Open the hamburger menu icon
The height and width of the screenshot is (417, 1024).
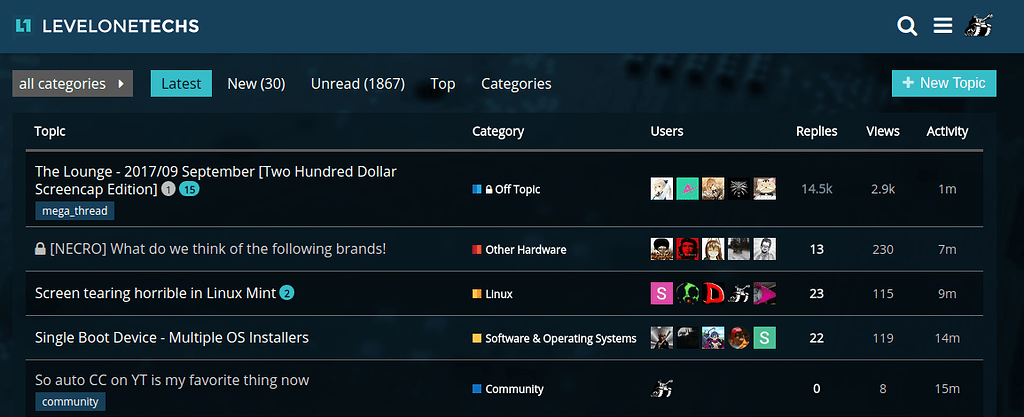click(x=942, y=25)
